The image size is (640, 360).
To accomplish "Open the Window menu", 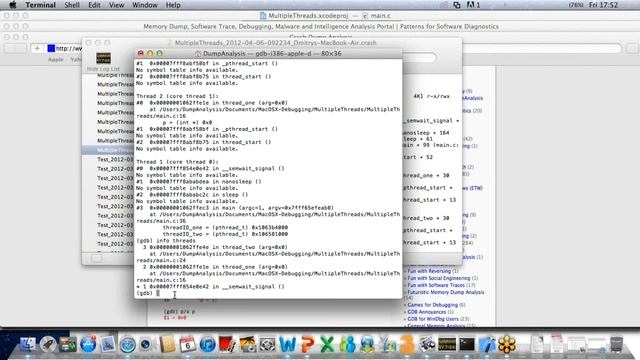I will (x=145, y=5).
